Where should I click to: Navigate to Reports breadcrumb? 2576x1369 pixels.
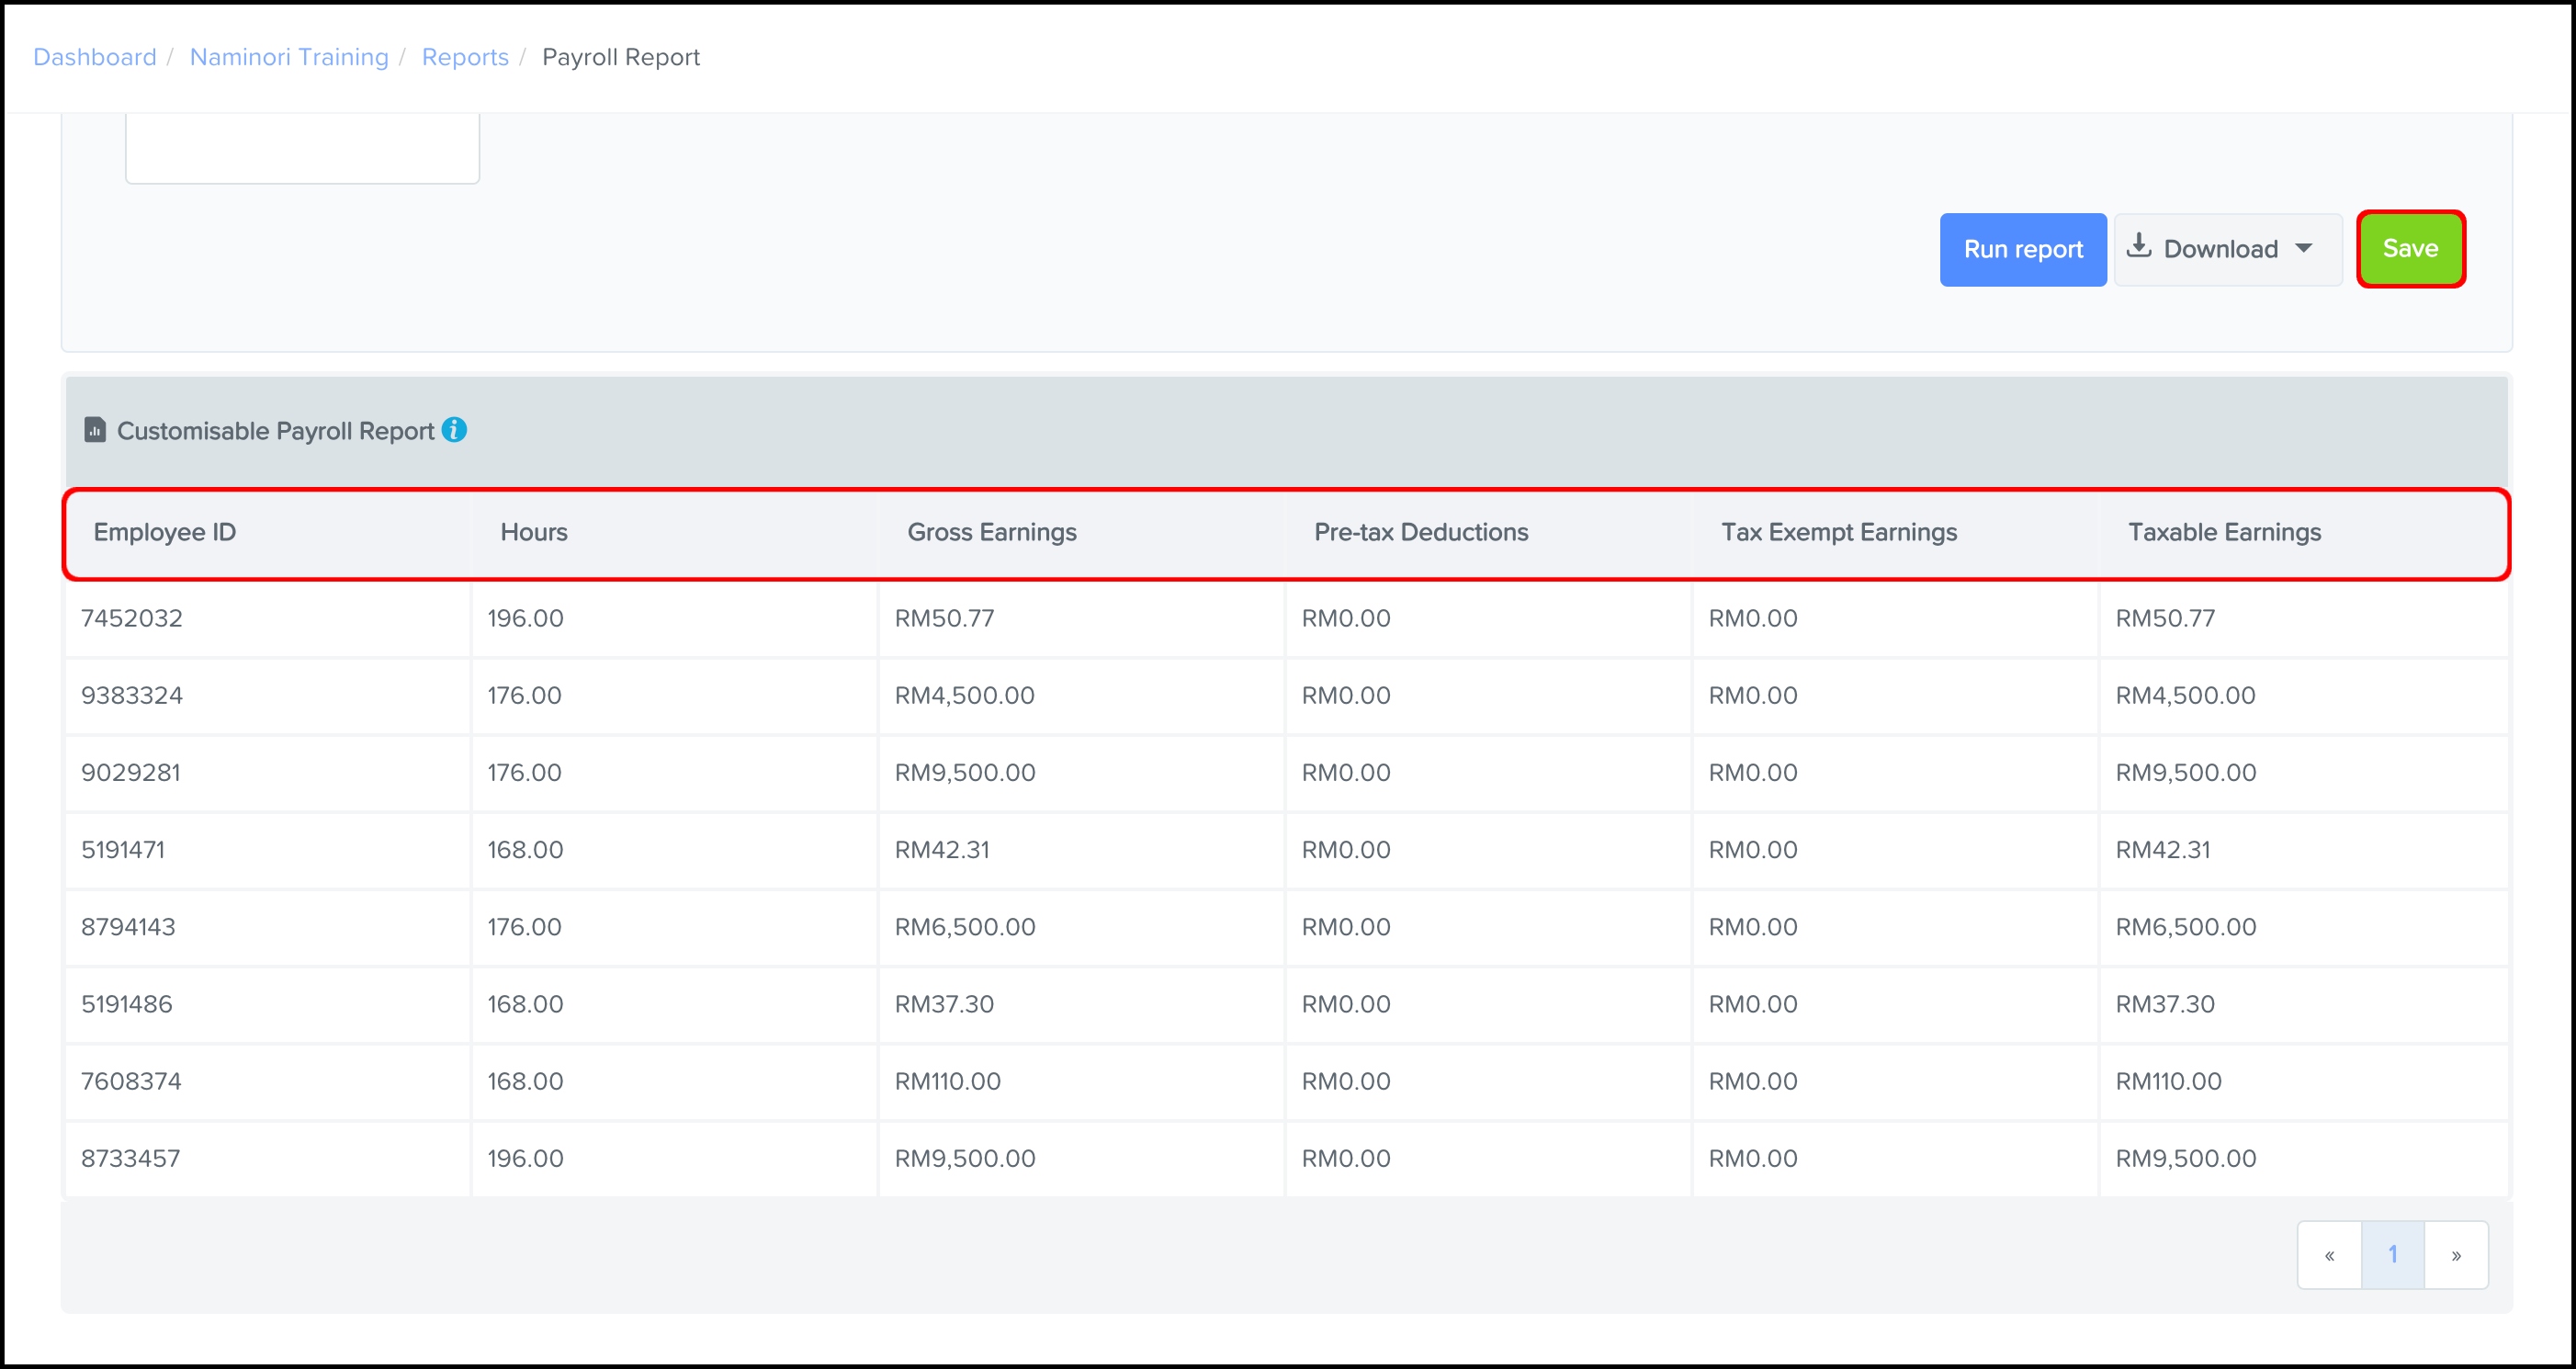(x=465, y=57)
